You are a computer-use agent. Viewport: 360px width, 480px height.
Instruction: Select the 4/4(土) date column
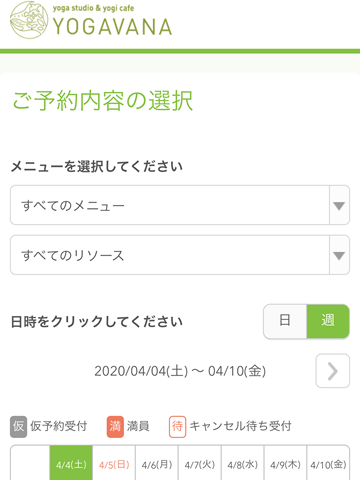(71, 463)
